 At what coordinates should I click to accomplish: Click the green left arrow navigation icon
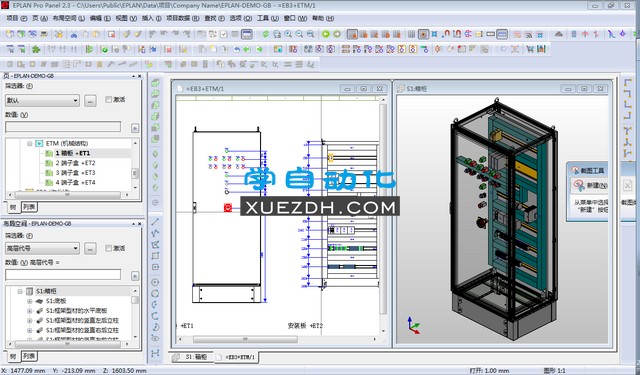325,34
